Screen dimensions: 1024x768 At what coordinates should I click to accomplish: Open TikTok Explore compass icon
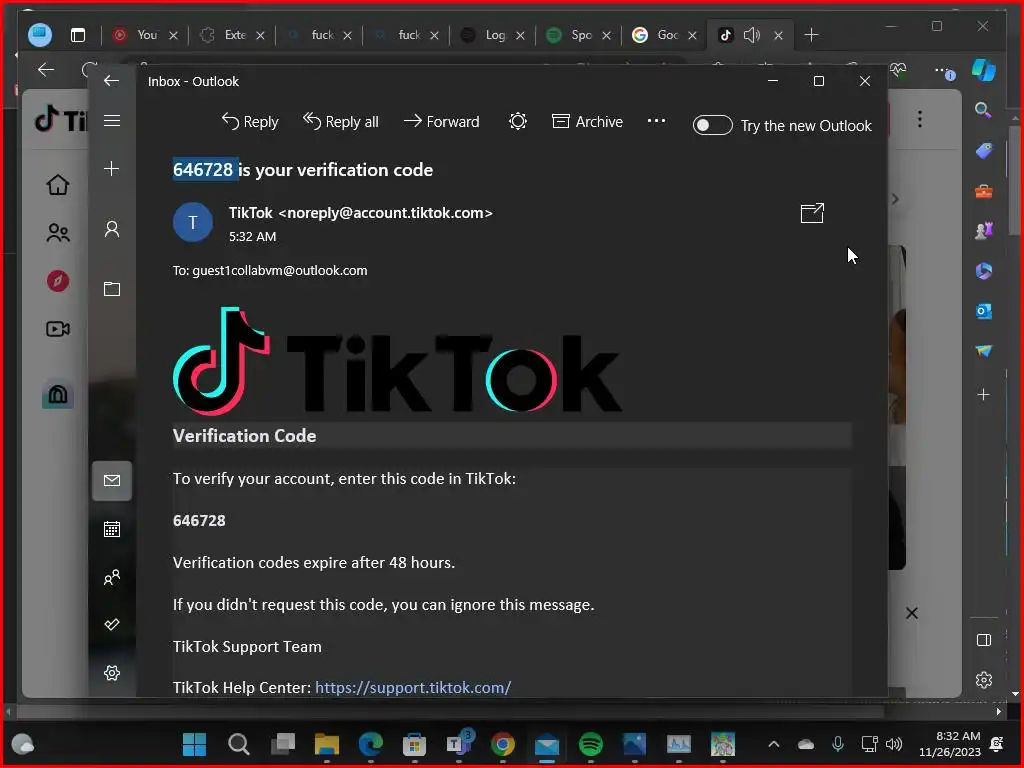[57, 281]
